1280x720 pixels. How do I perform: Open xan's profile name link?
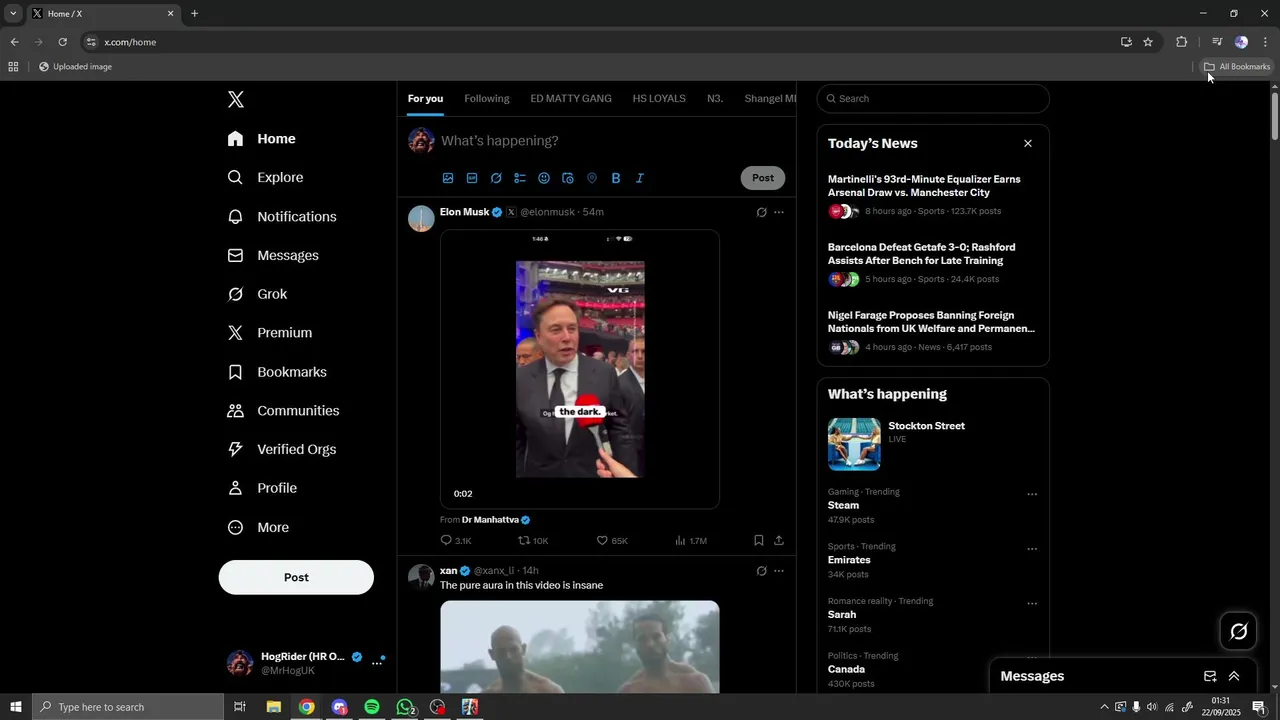tap(448, 570)
